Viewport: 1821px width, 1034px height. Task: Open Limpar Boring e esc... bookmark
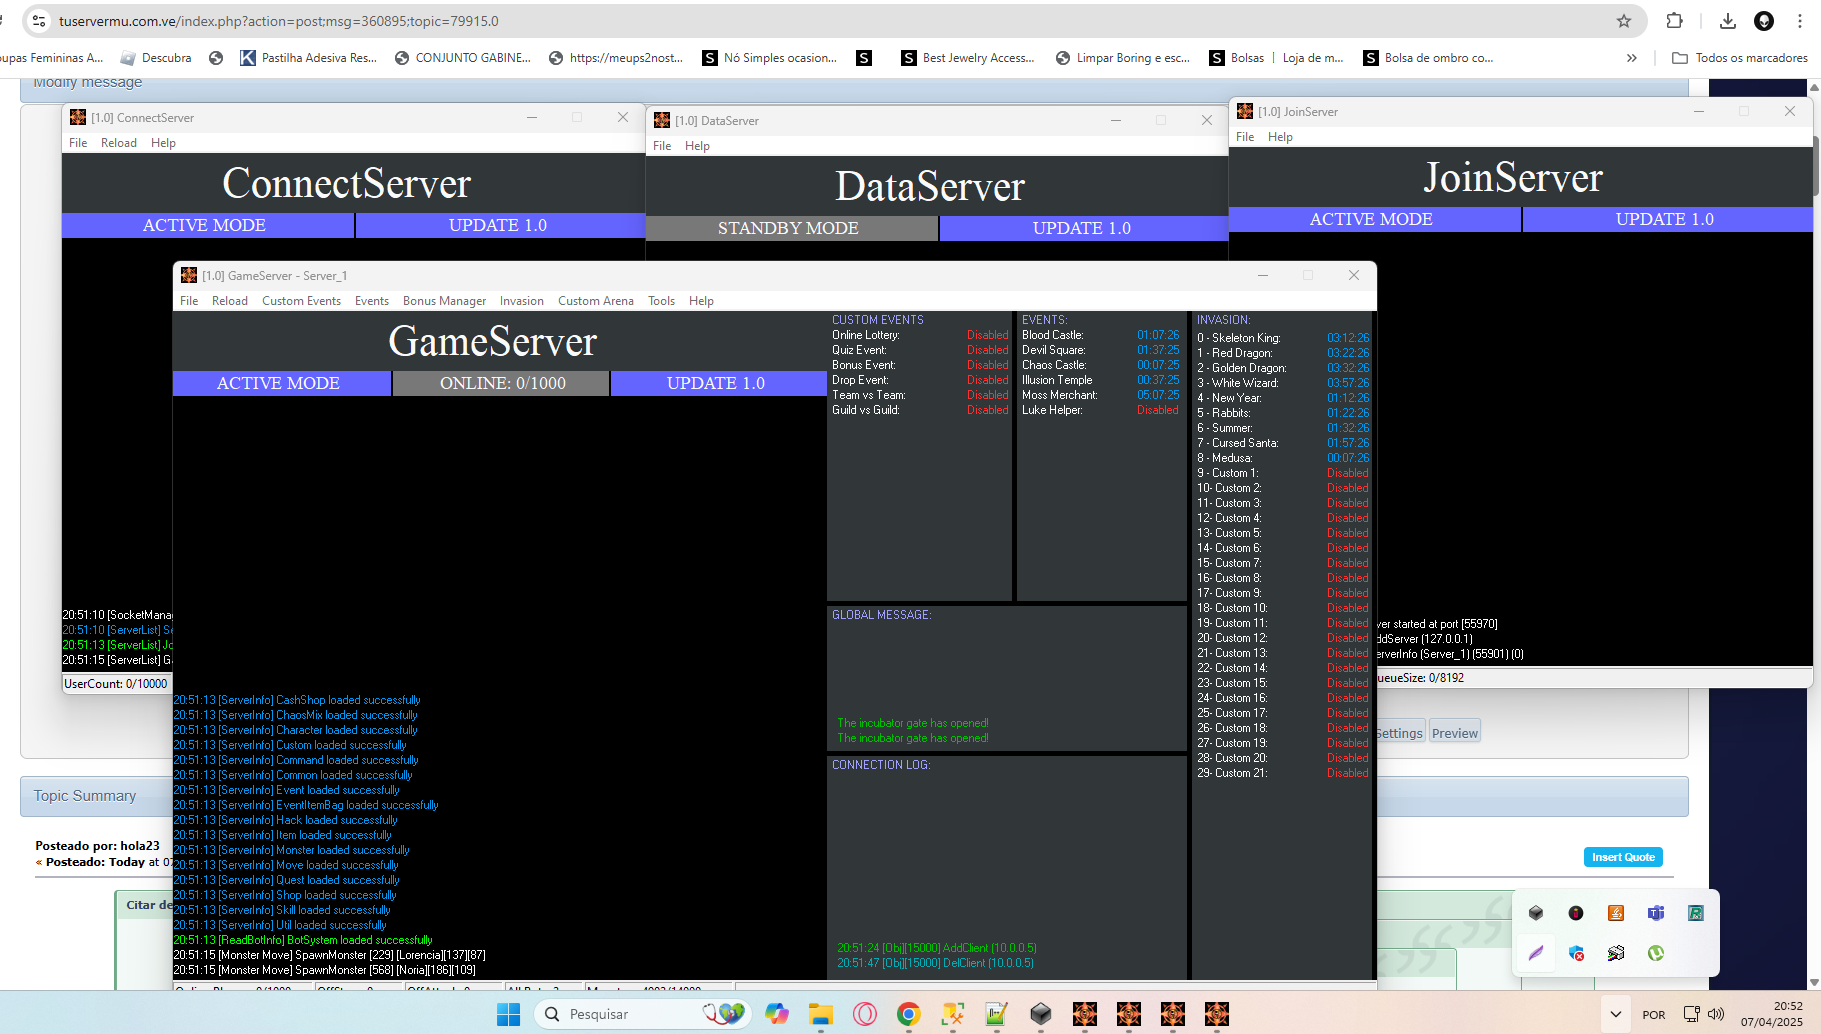(x=1123, y=58)
